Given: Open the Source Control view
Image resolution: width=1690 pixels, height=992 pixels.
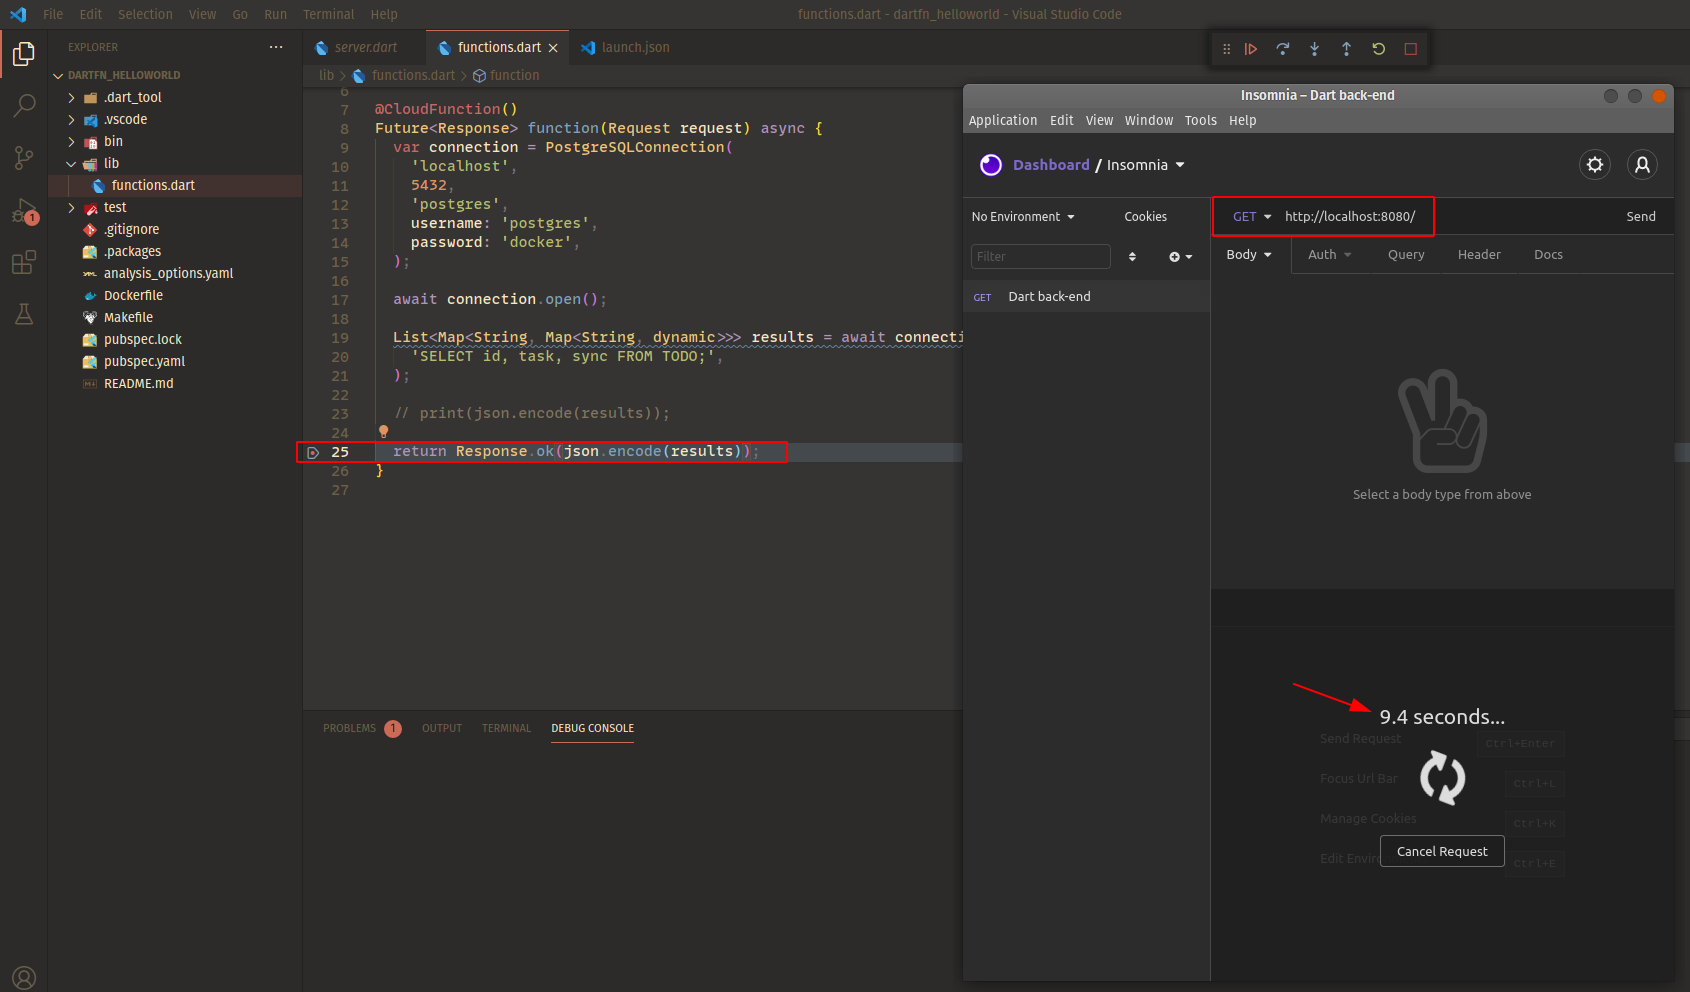Looking at the screenshot, I should pyautogui.click(x=24, y=158).
